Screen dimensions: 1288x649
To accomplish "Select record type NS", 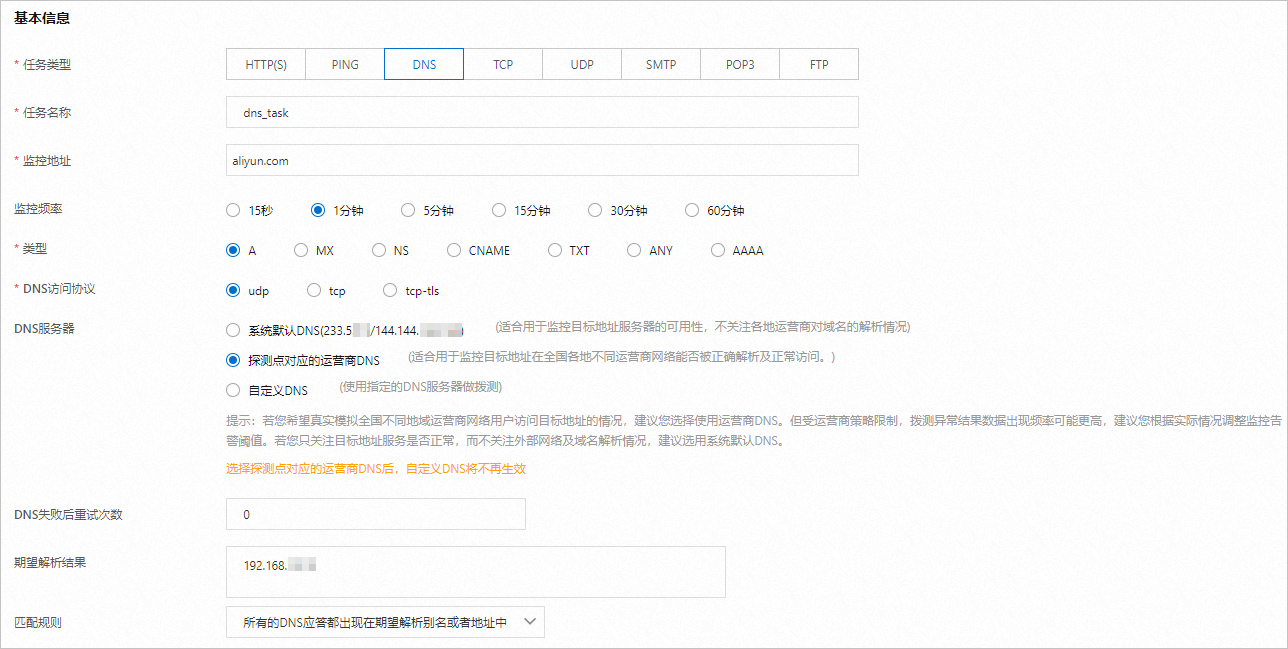I will click(379, 250).
